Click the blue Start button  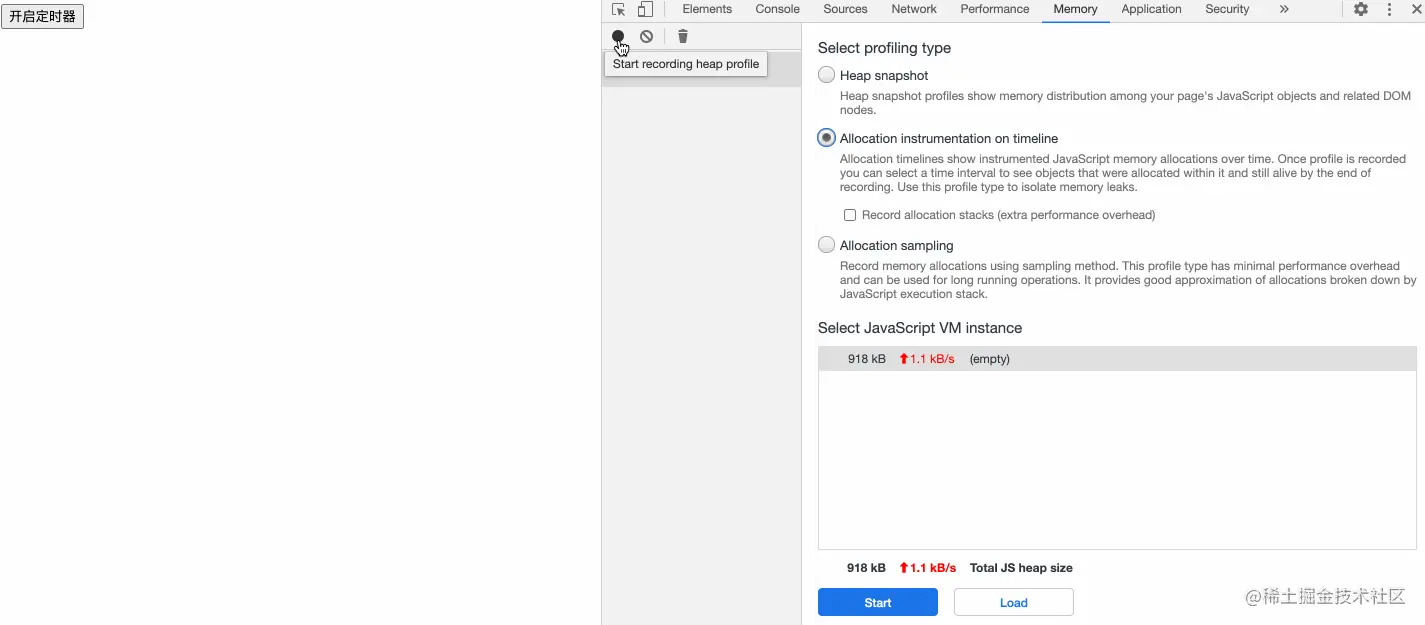coord(878,602)
